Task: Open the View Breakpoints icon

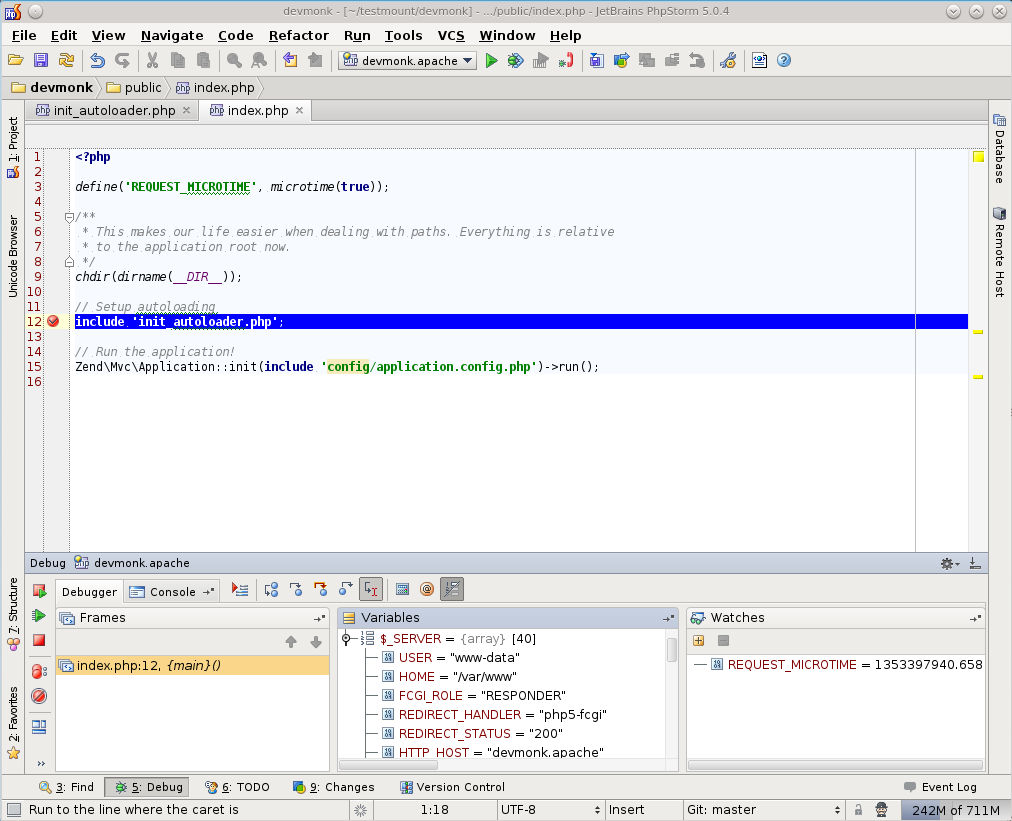Action: pos(39,672)
